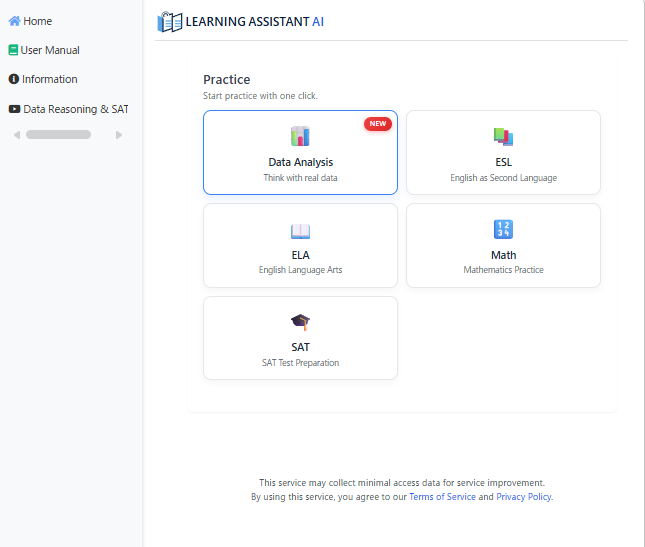This screenshot has height=547, width=645.
Task: Click the open book icon on ELA card
Action: pos(300,231)
